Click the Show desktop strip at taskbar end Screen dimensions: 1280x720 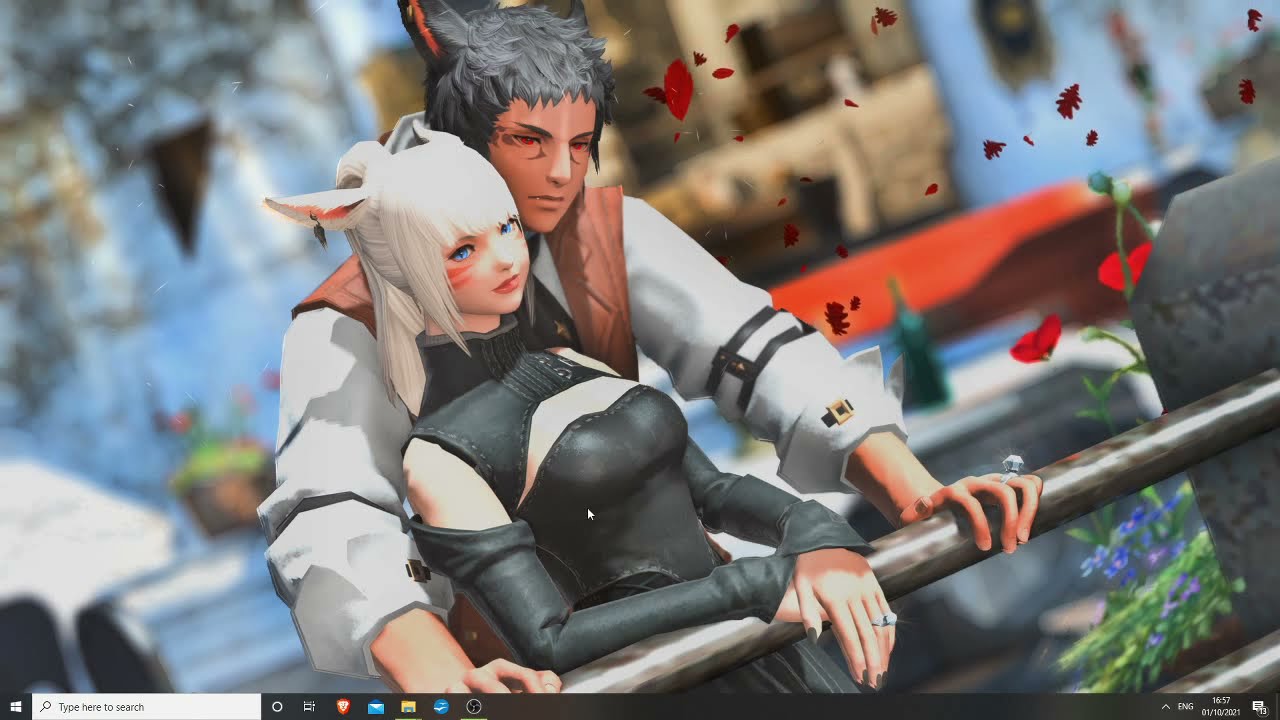pos(1277,707)
